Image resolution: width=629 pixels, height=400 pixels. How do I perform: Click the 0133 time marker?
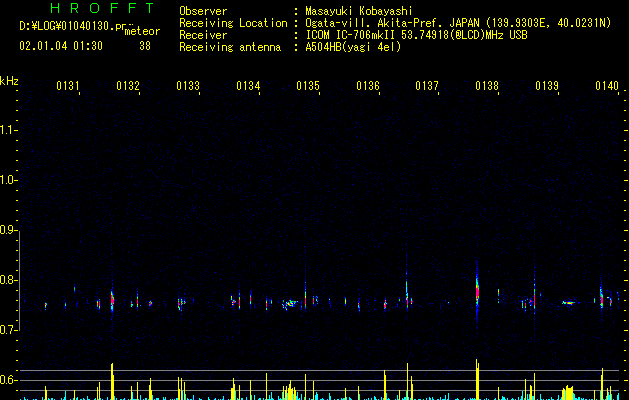coord(188,86)
